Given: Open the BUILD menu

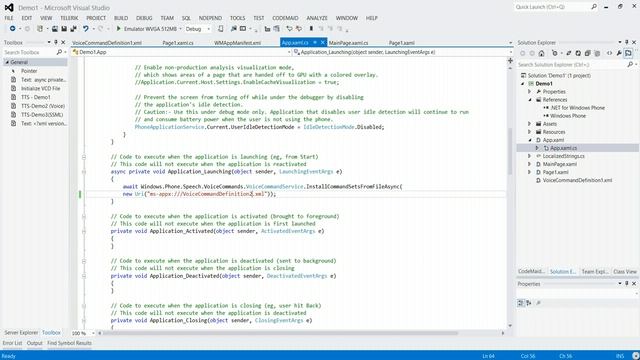Looking at the screenshot, I should (x=121, y=18).
